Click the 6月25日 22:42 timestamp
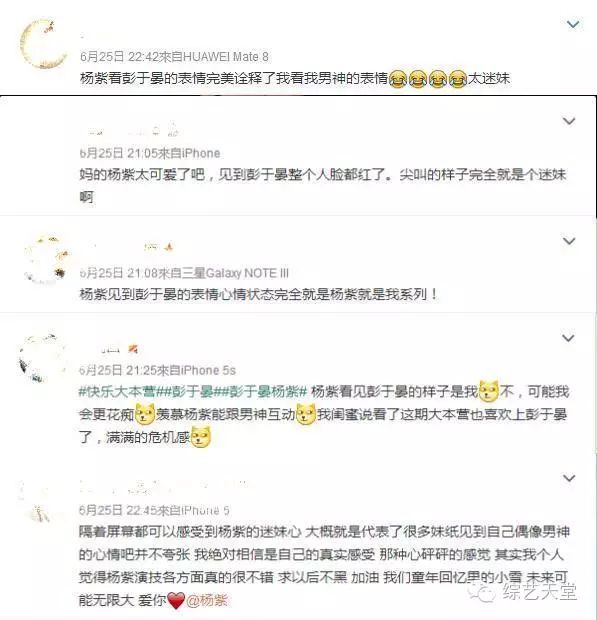 click(119, 57)
